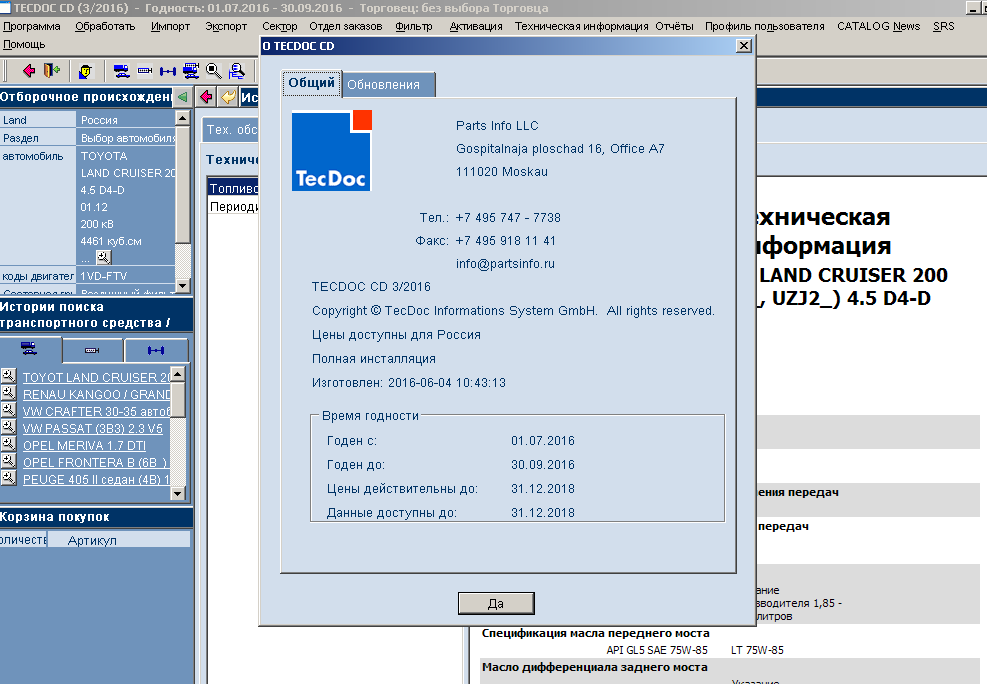The height and width of the screenshot is (684, 987).
Task: Open the Отчёты menu
Action: click(674, 26)
